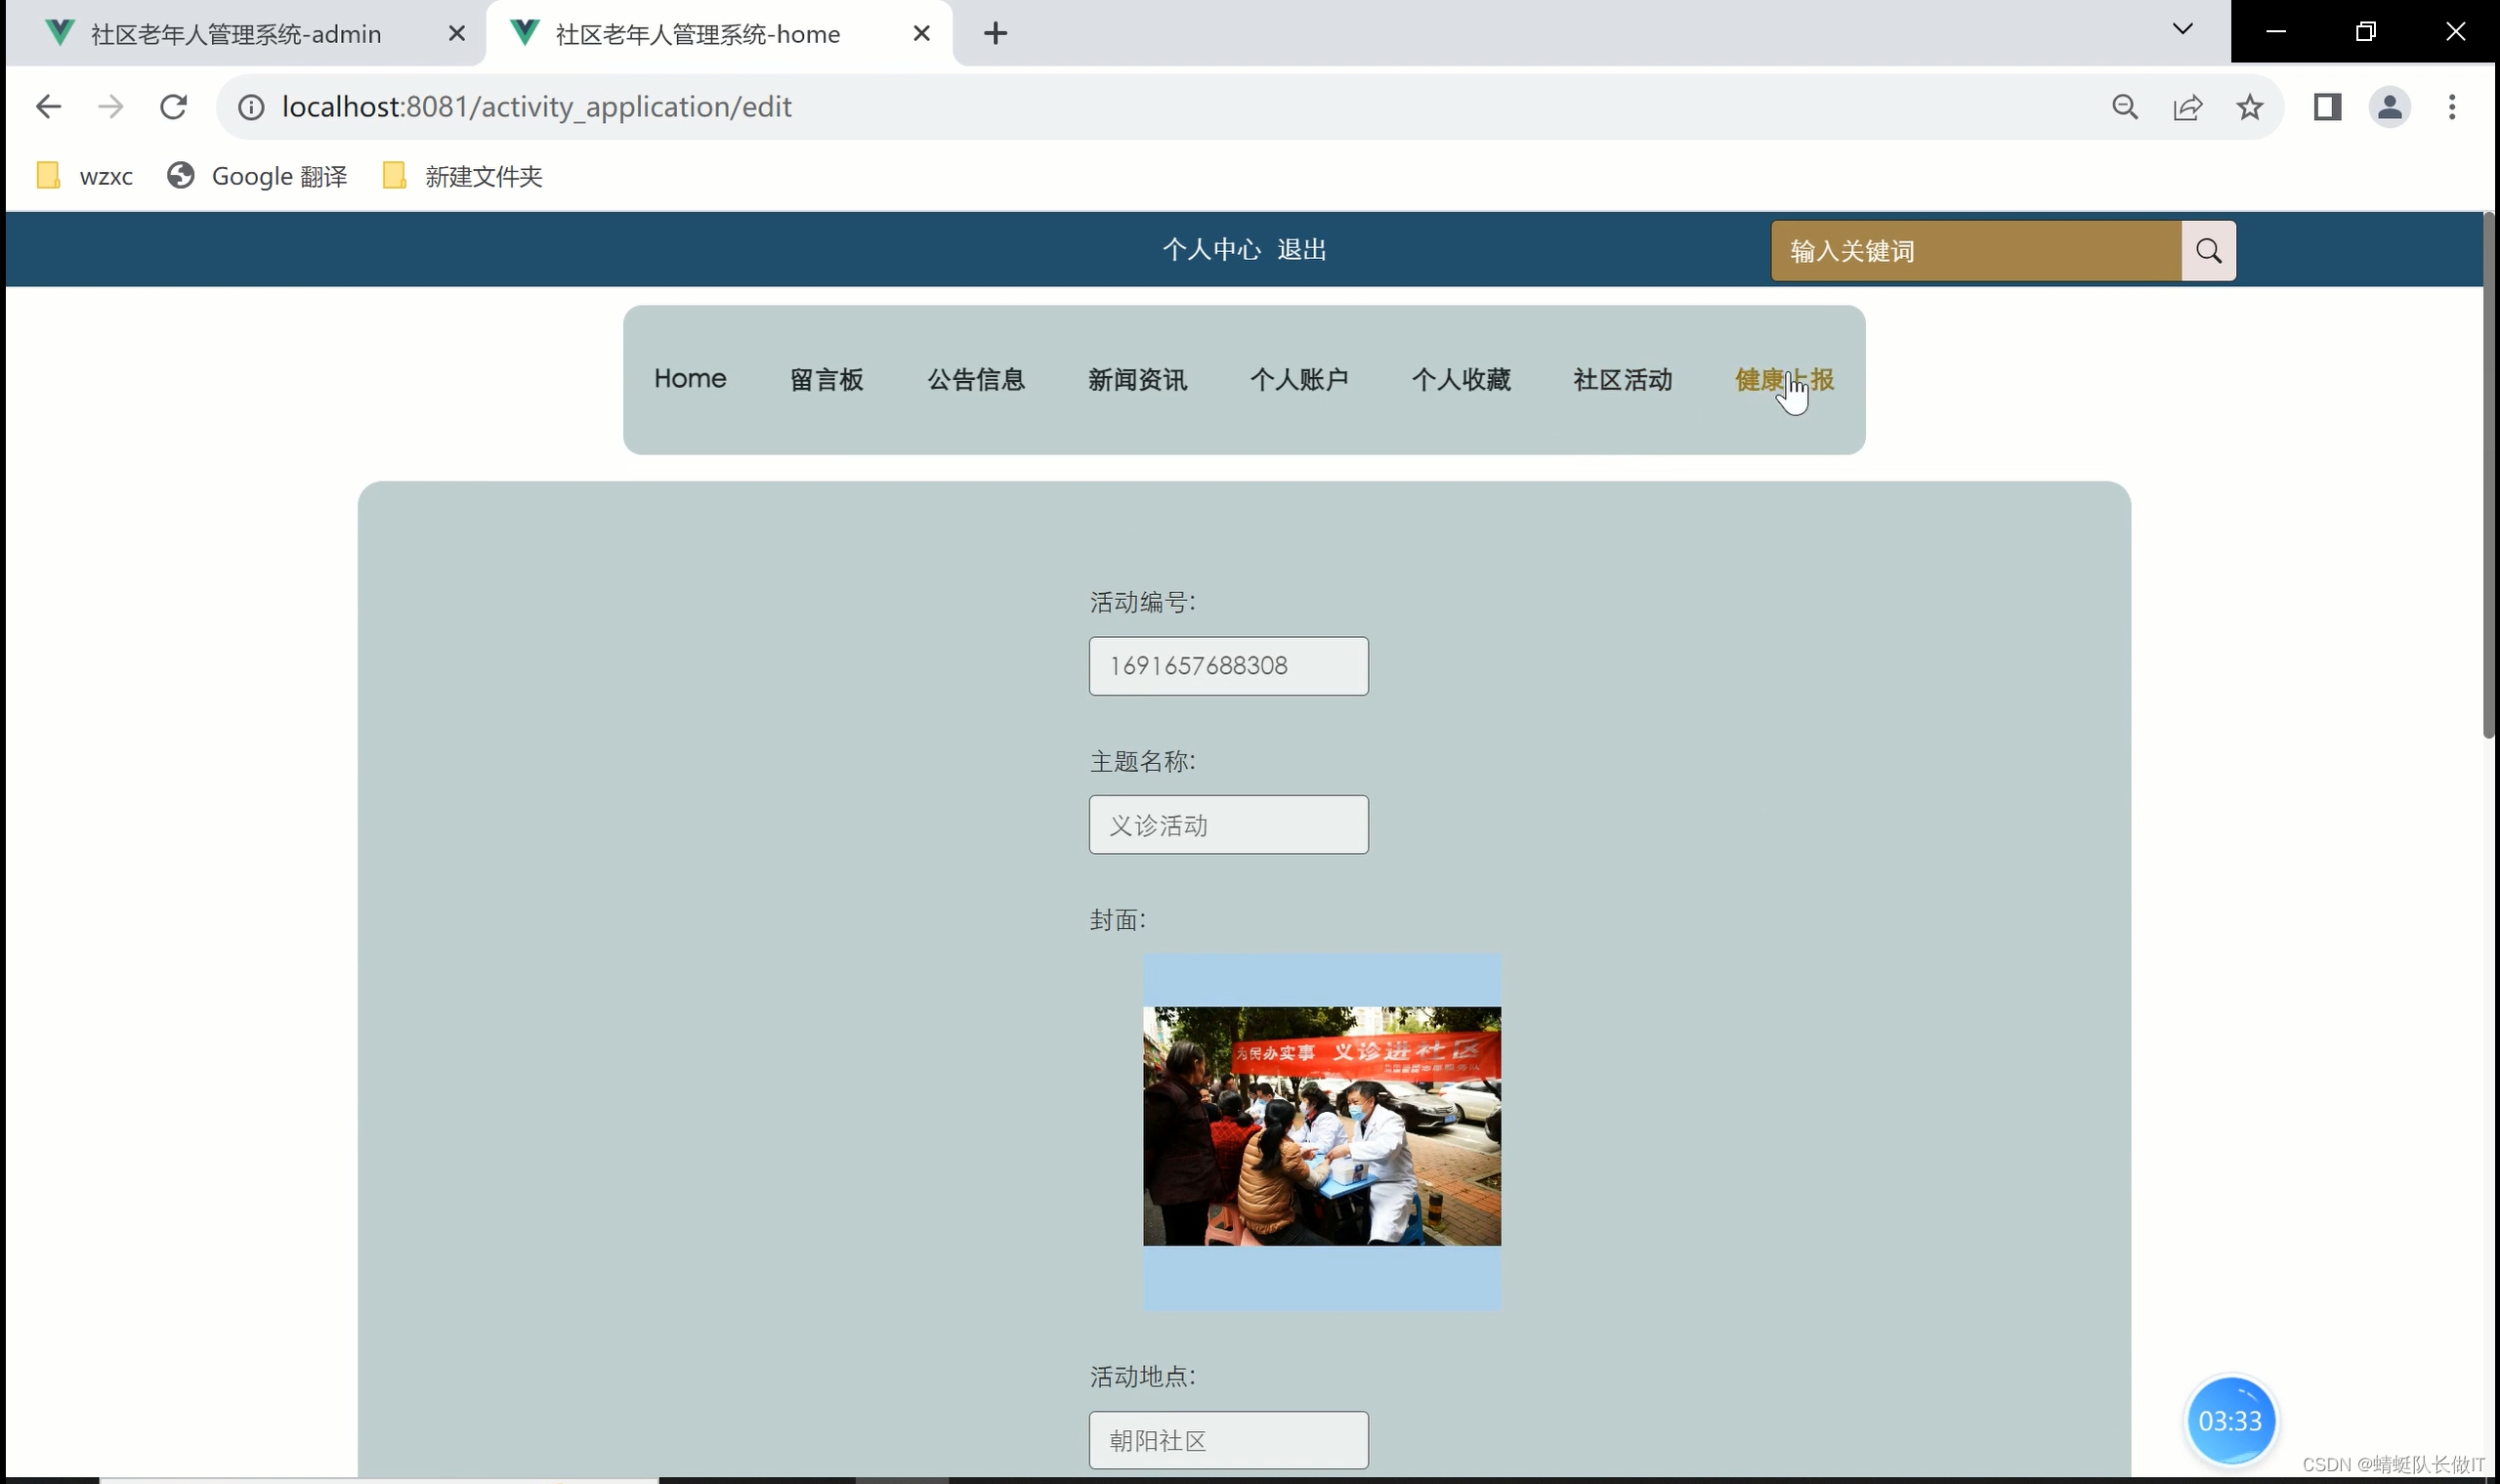Click the 输入关键词 search field
This screenshot has width=2500, height=1484.
tap(1974, 251)
